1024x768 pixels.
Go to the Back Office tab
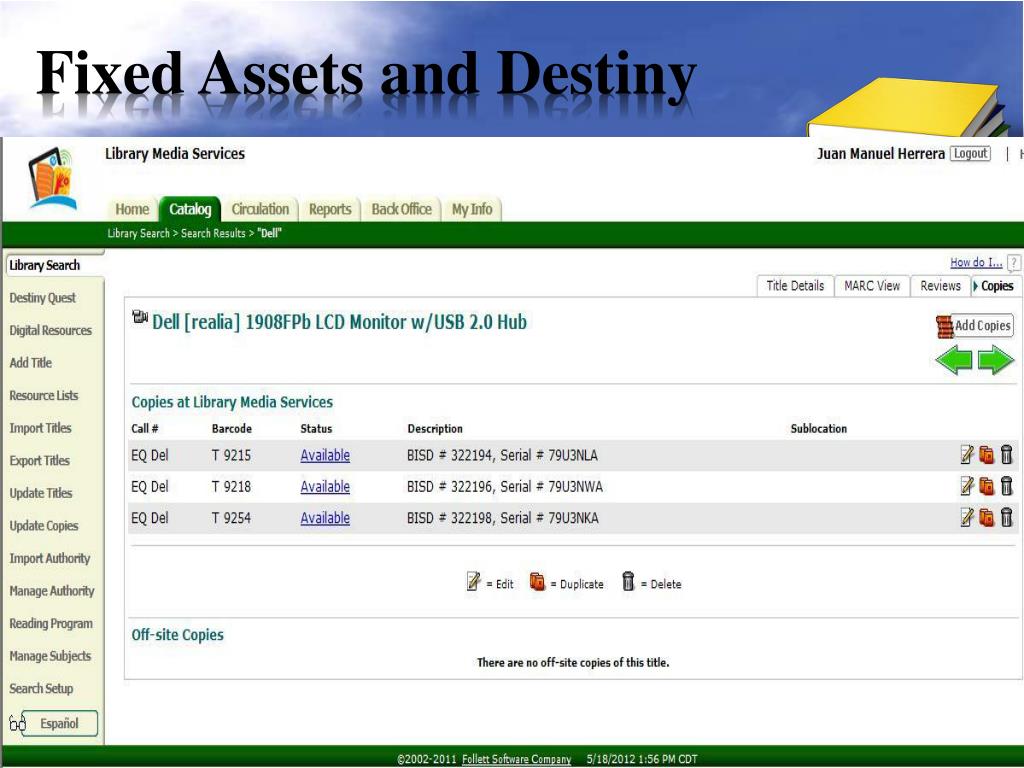[x=402, y=209]
